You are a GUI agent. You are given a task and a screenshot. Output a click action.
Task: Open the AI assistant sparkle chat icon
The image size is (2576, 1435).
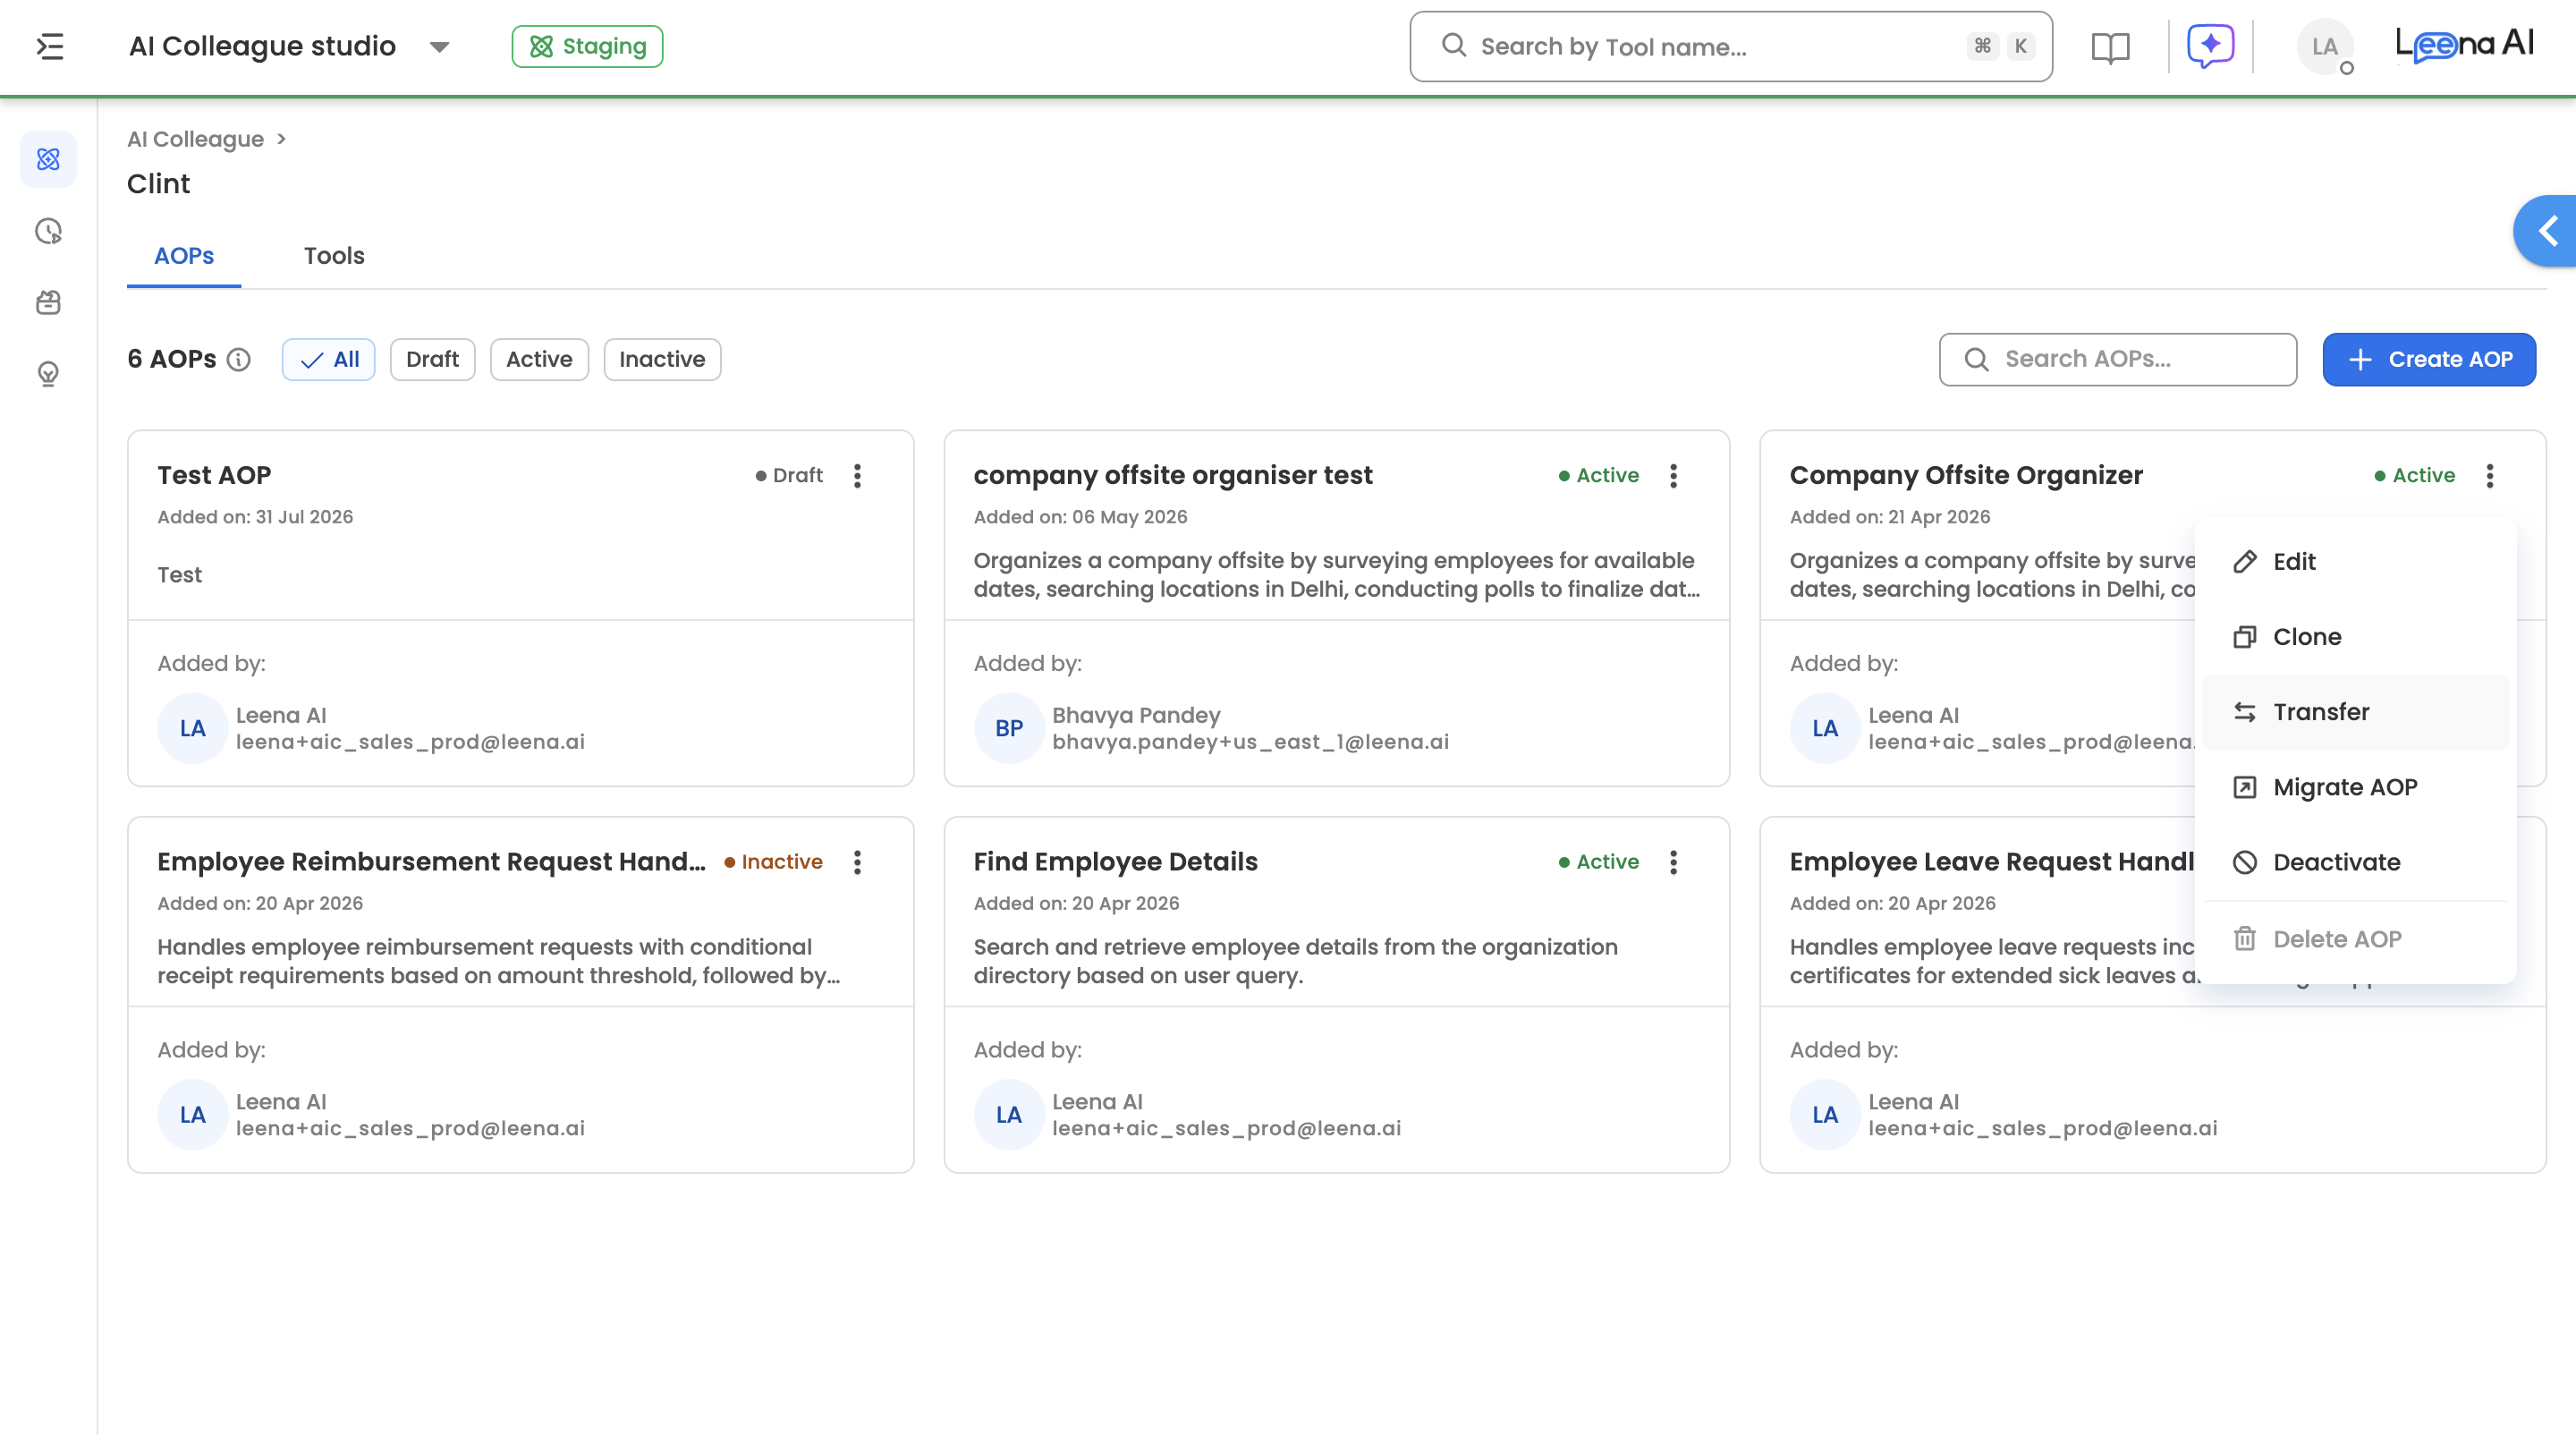click(2210, 46)
